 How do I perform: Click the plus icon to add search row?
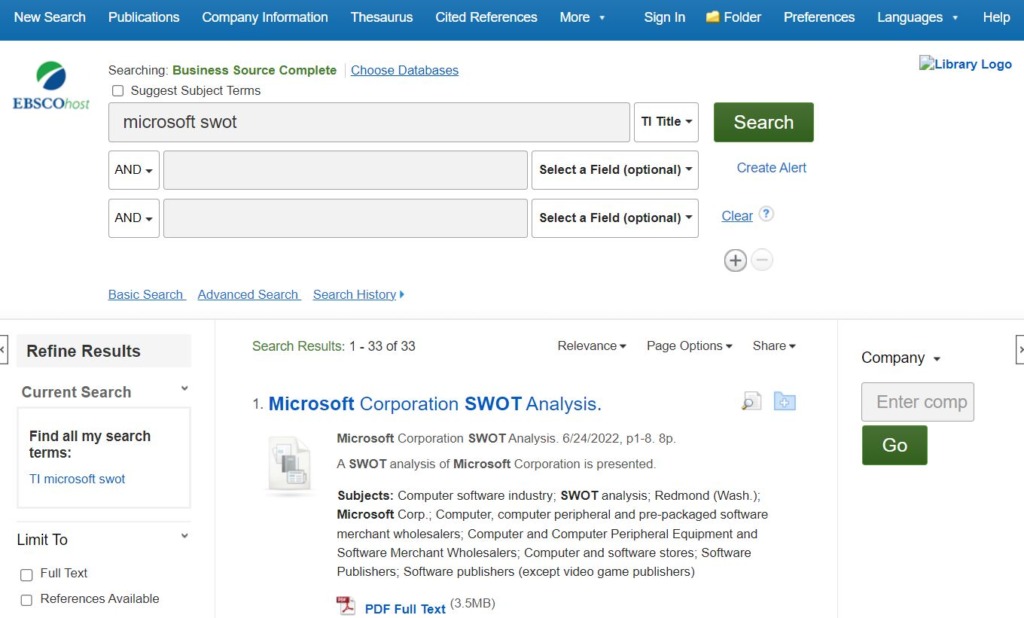pos(735,261)
